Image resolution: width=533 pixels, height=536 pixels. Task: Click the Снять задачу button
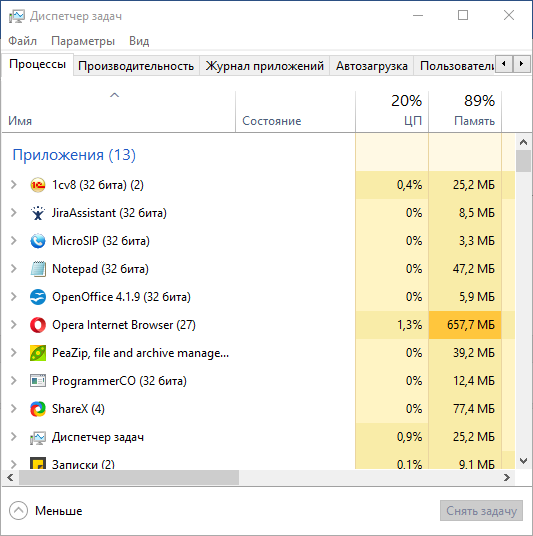[x=481, y=511]
